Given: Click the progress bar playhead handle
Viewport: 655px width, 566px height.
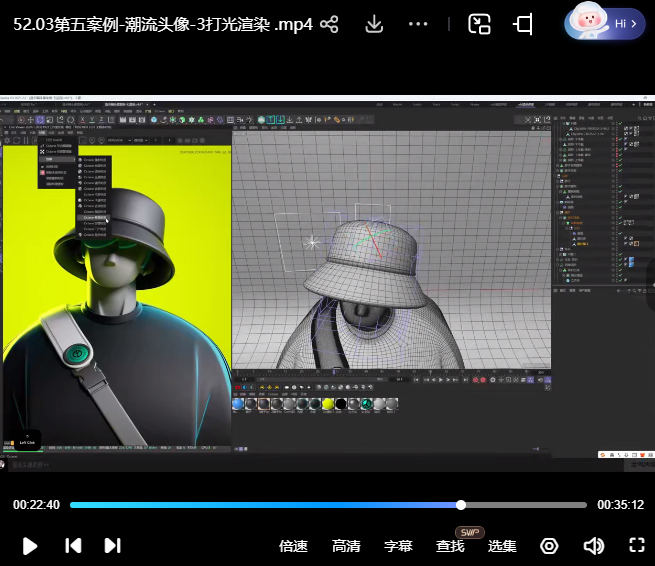Looking at the screenshot, I should coord(461,505).
